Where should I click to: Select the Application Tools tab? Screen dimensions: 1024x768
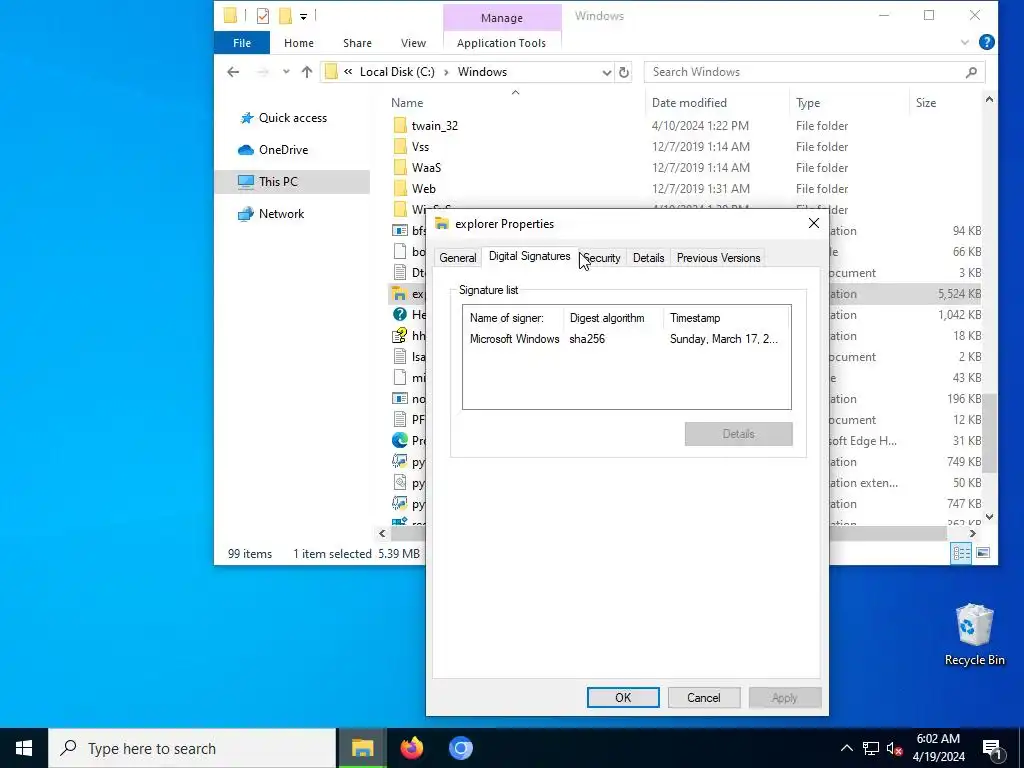click(x=501, y=43)
